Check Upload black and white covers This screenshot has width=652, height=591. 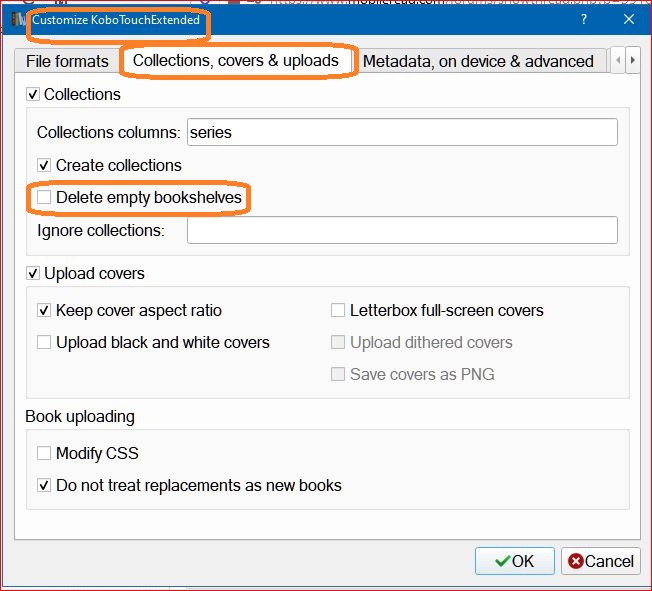pos(44,342)
